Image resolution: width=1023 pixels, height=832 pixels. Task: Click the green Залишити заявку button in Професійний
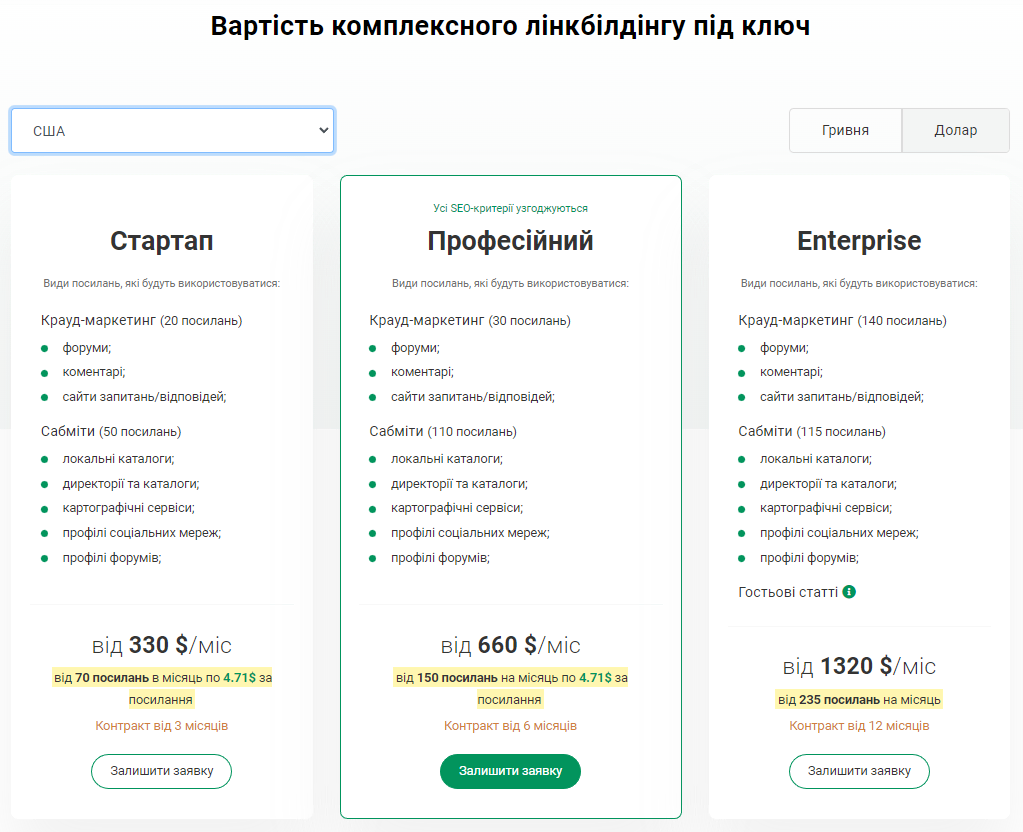[510, 771]
